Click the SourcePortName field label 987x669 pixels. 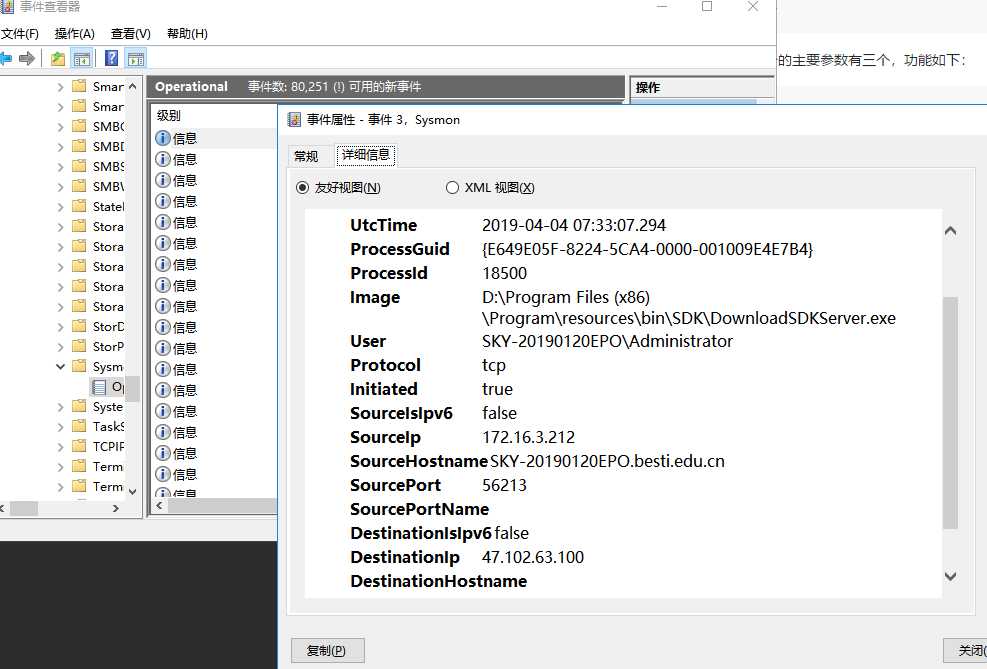(x=419, y=509)
